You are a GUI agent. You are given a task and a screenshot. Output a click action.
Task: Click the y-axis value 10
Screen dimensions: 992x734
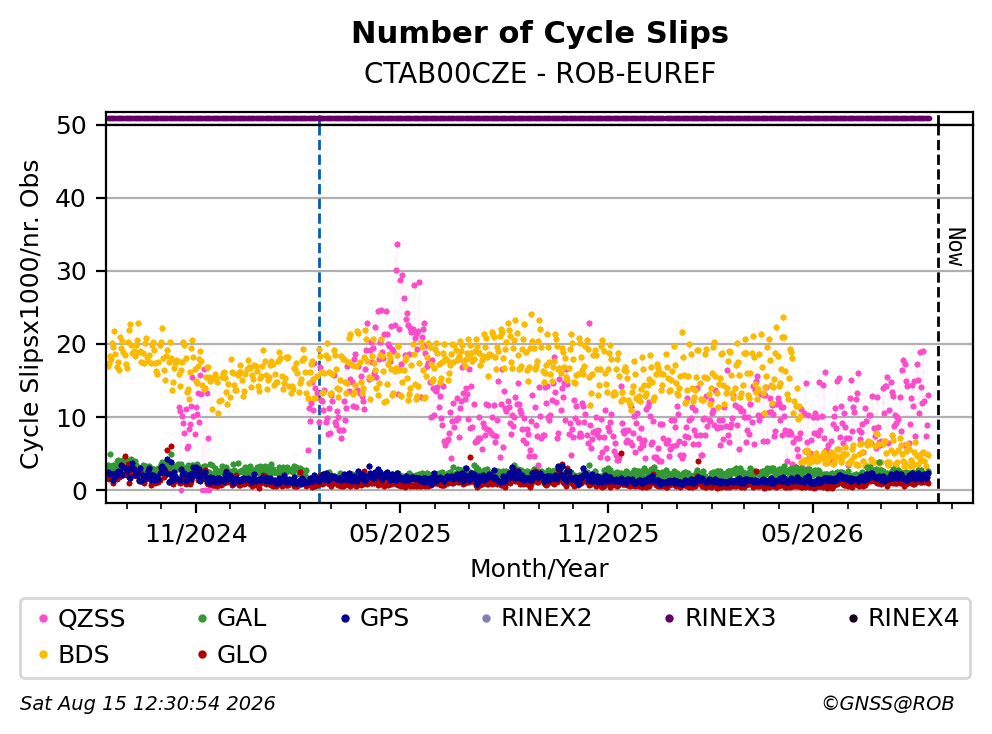tap(71, 418)
